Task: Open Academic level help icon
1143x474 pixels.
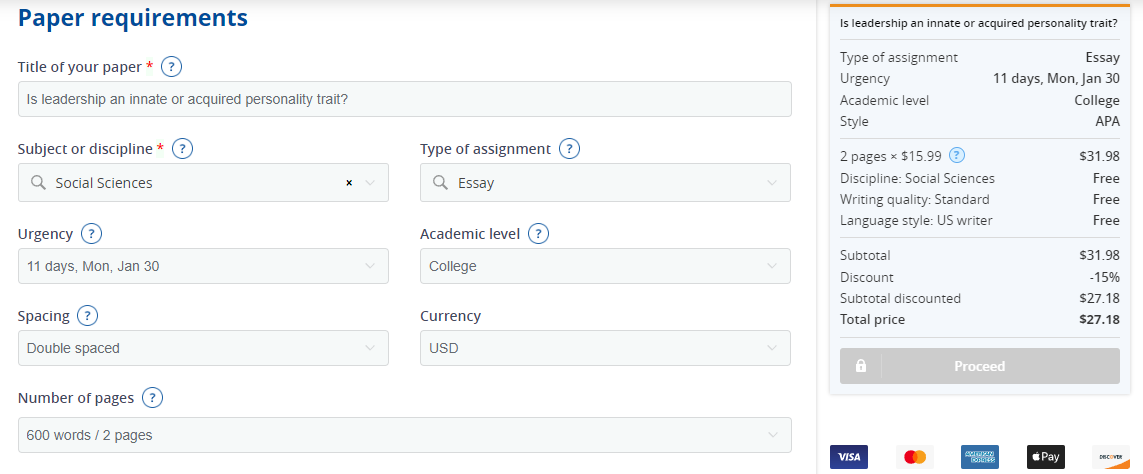Action: (538, 234)
